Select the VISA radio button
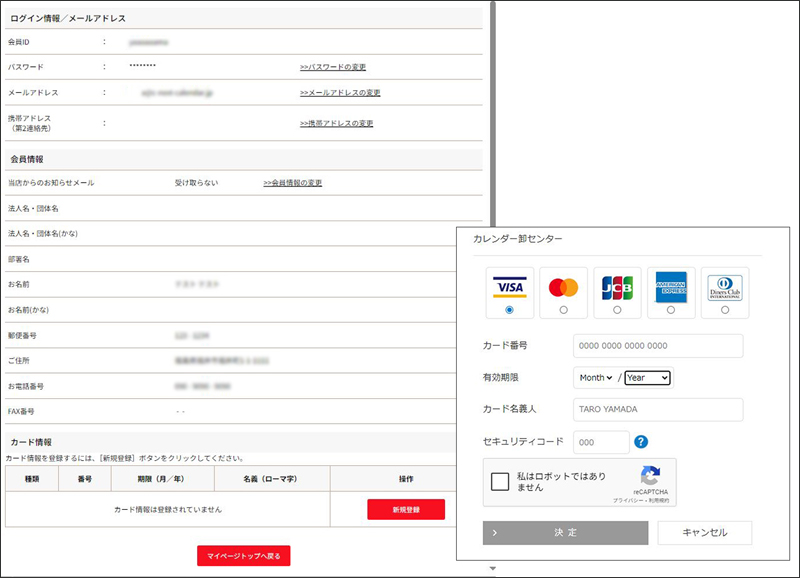The image size is (800, 578). (x=509, y=310)
